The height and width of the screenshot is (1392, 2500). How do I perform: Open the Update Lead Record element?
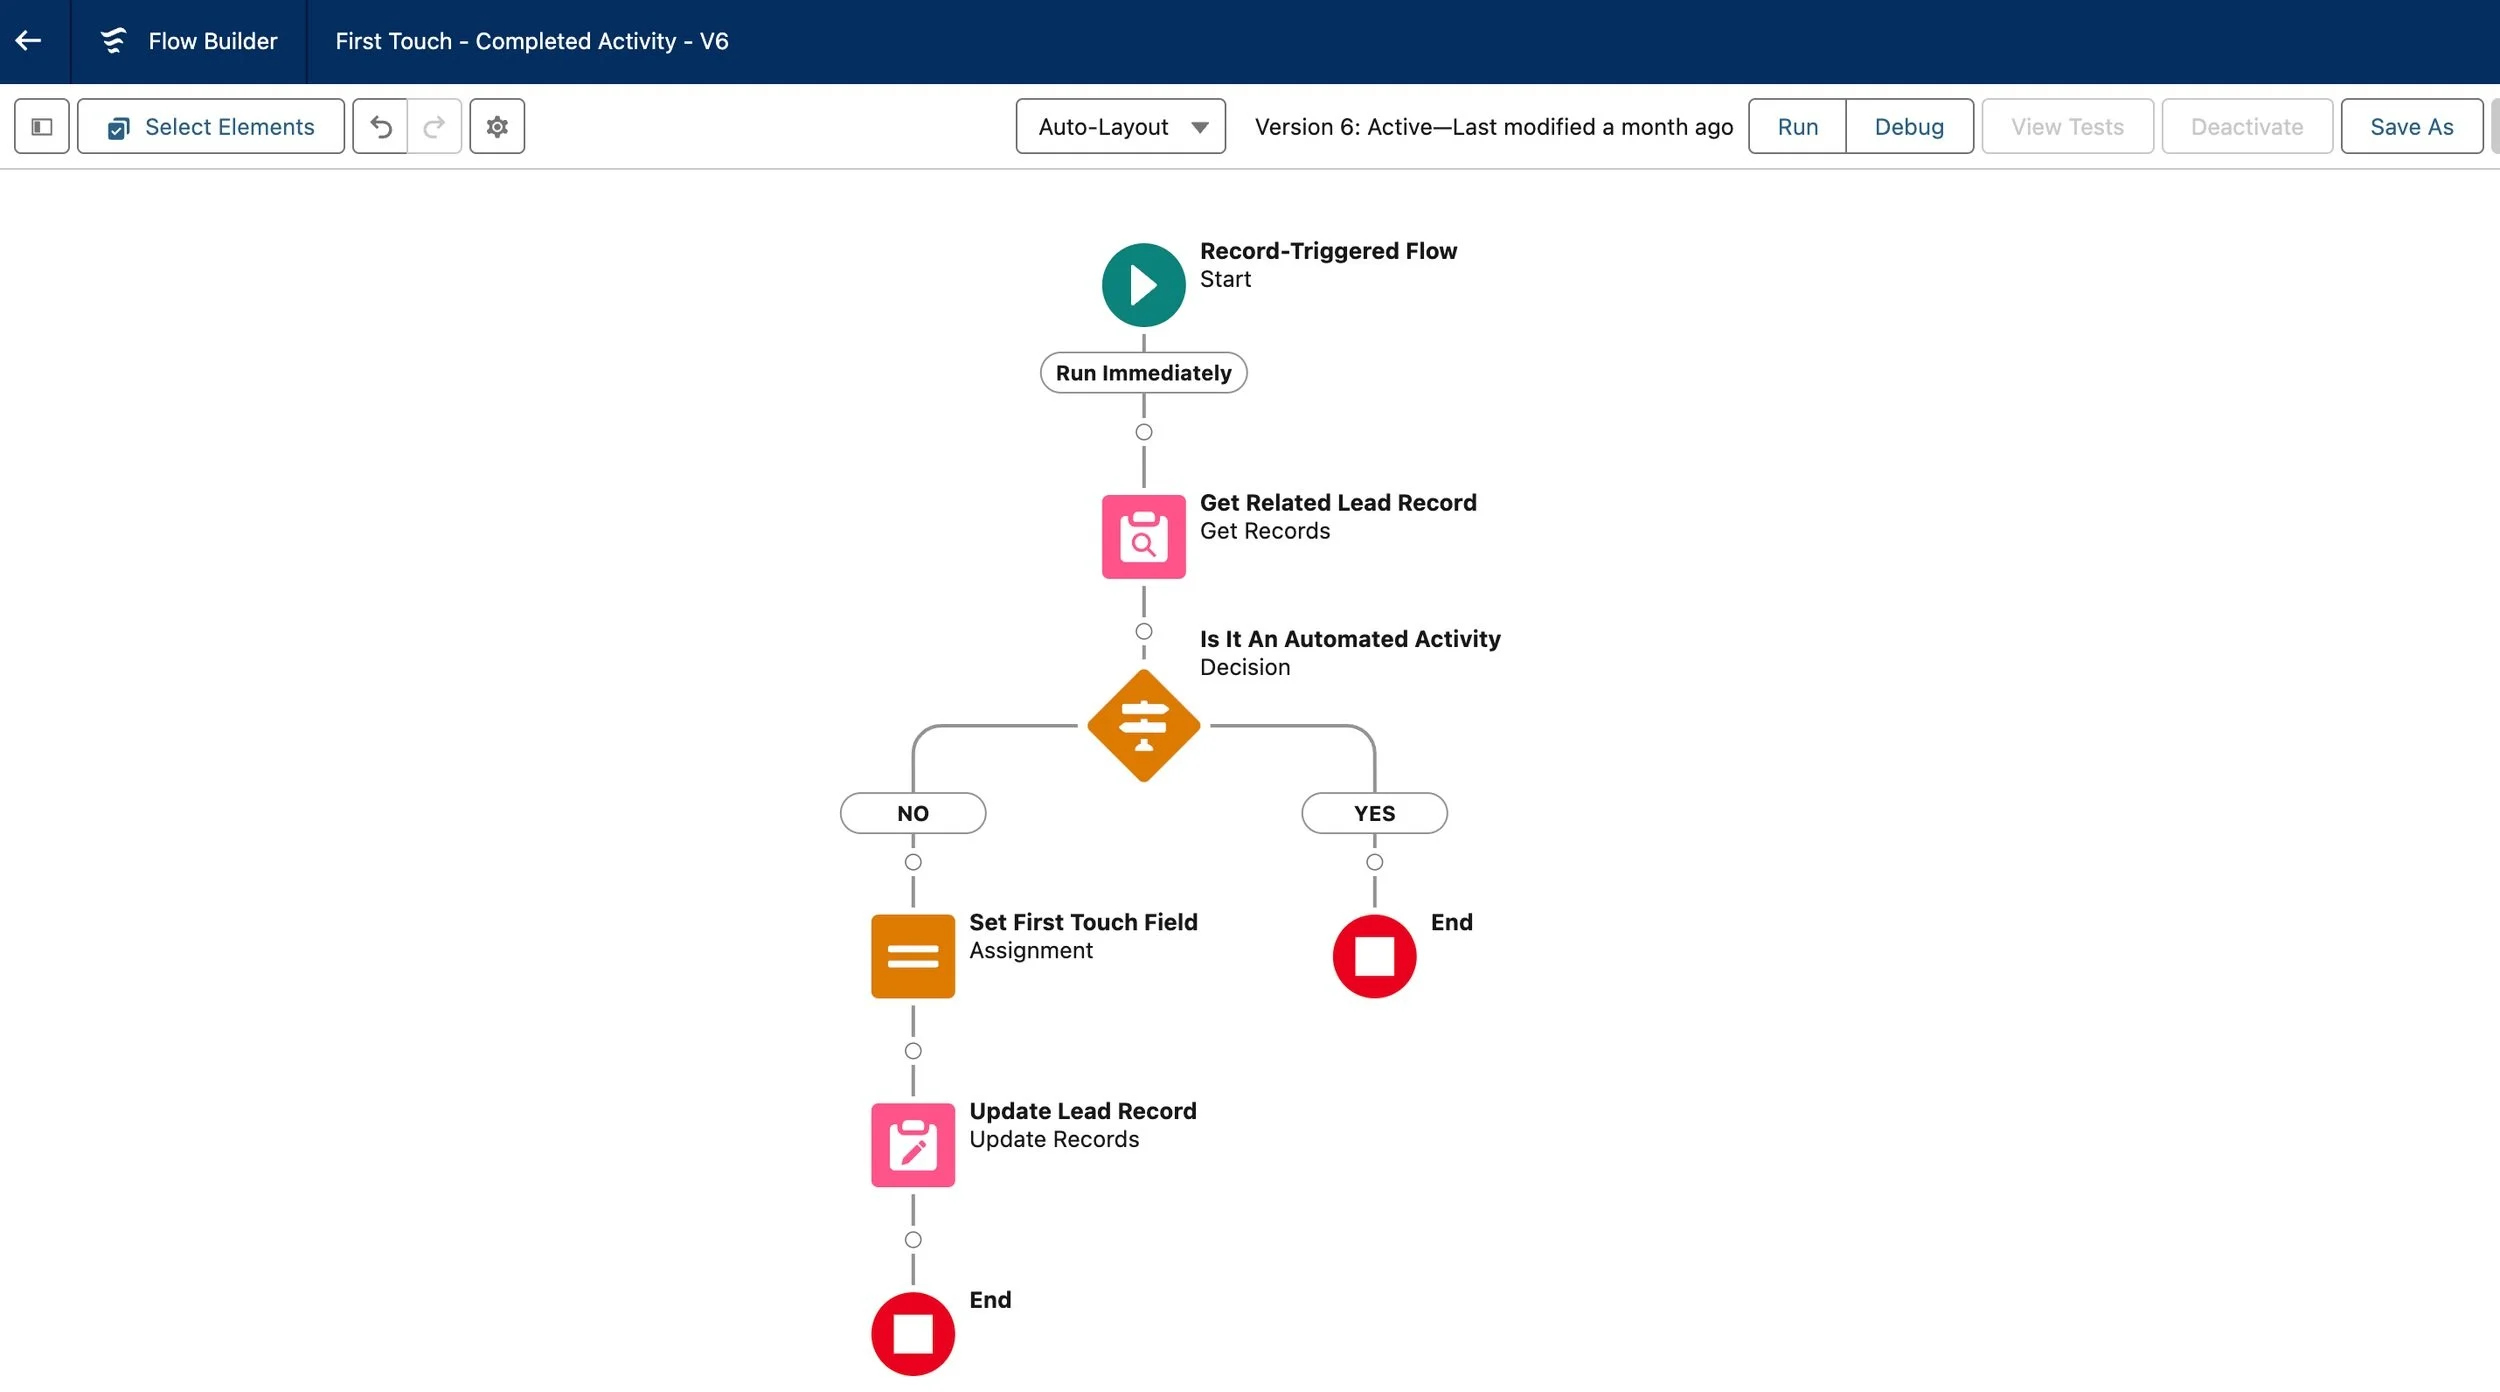(911, 1144)
